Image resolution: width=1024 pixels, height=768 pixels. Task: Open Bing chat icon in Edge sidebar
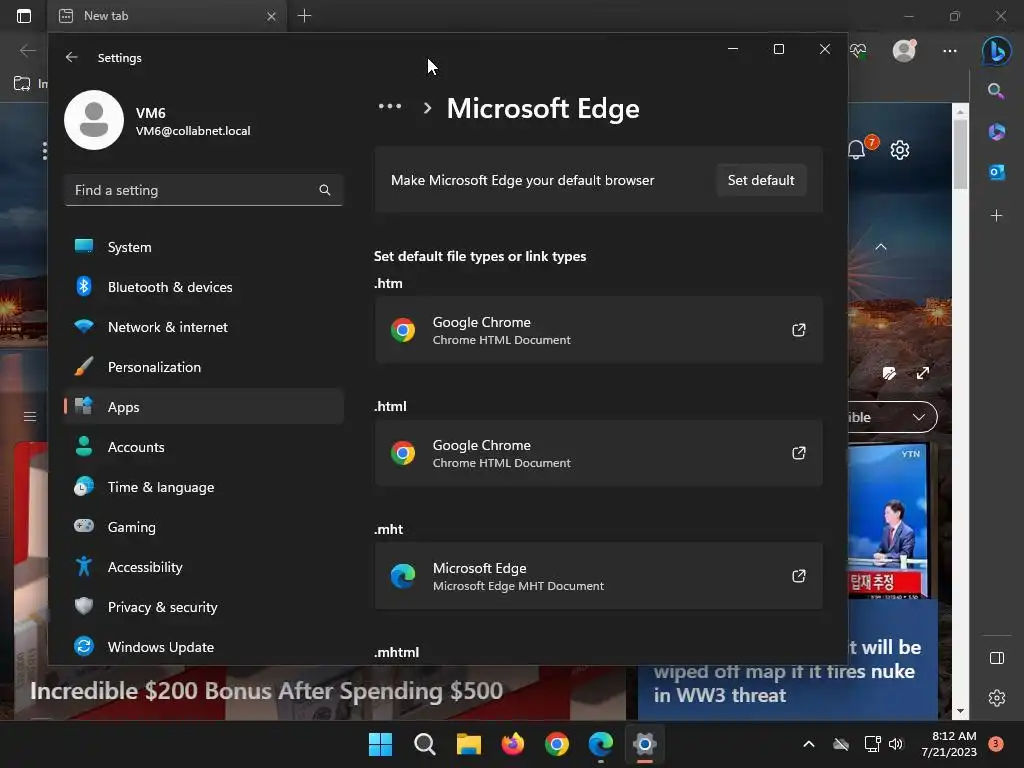pos(997,50)
